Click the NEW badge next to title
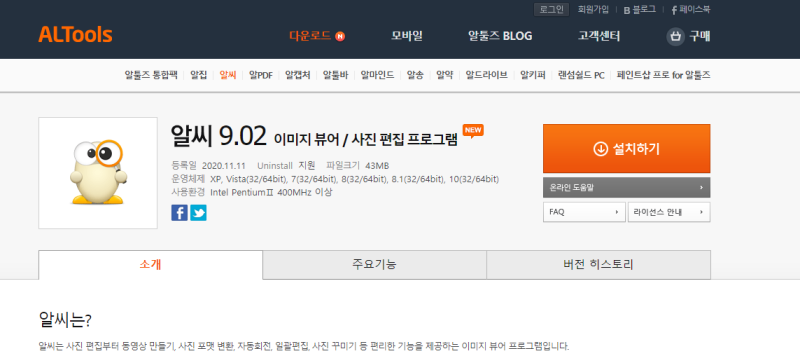 pyautogui.click(x=473, y=131)
